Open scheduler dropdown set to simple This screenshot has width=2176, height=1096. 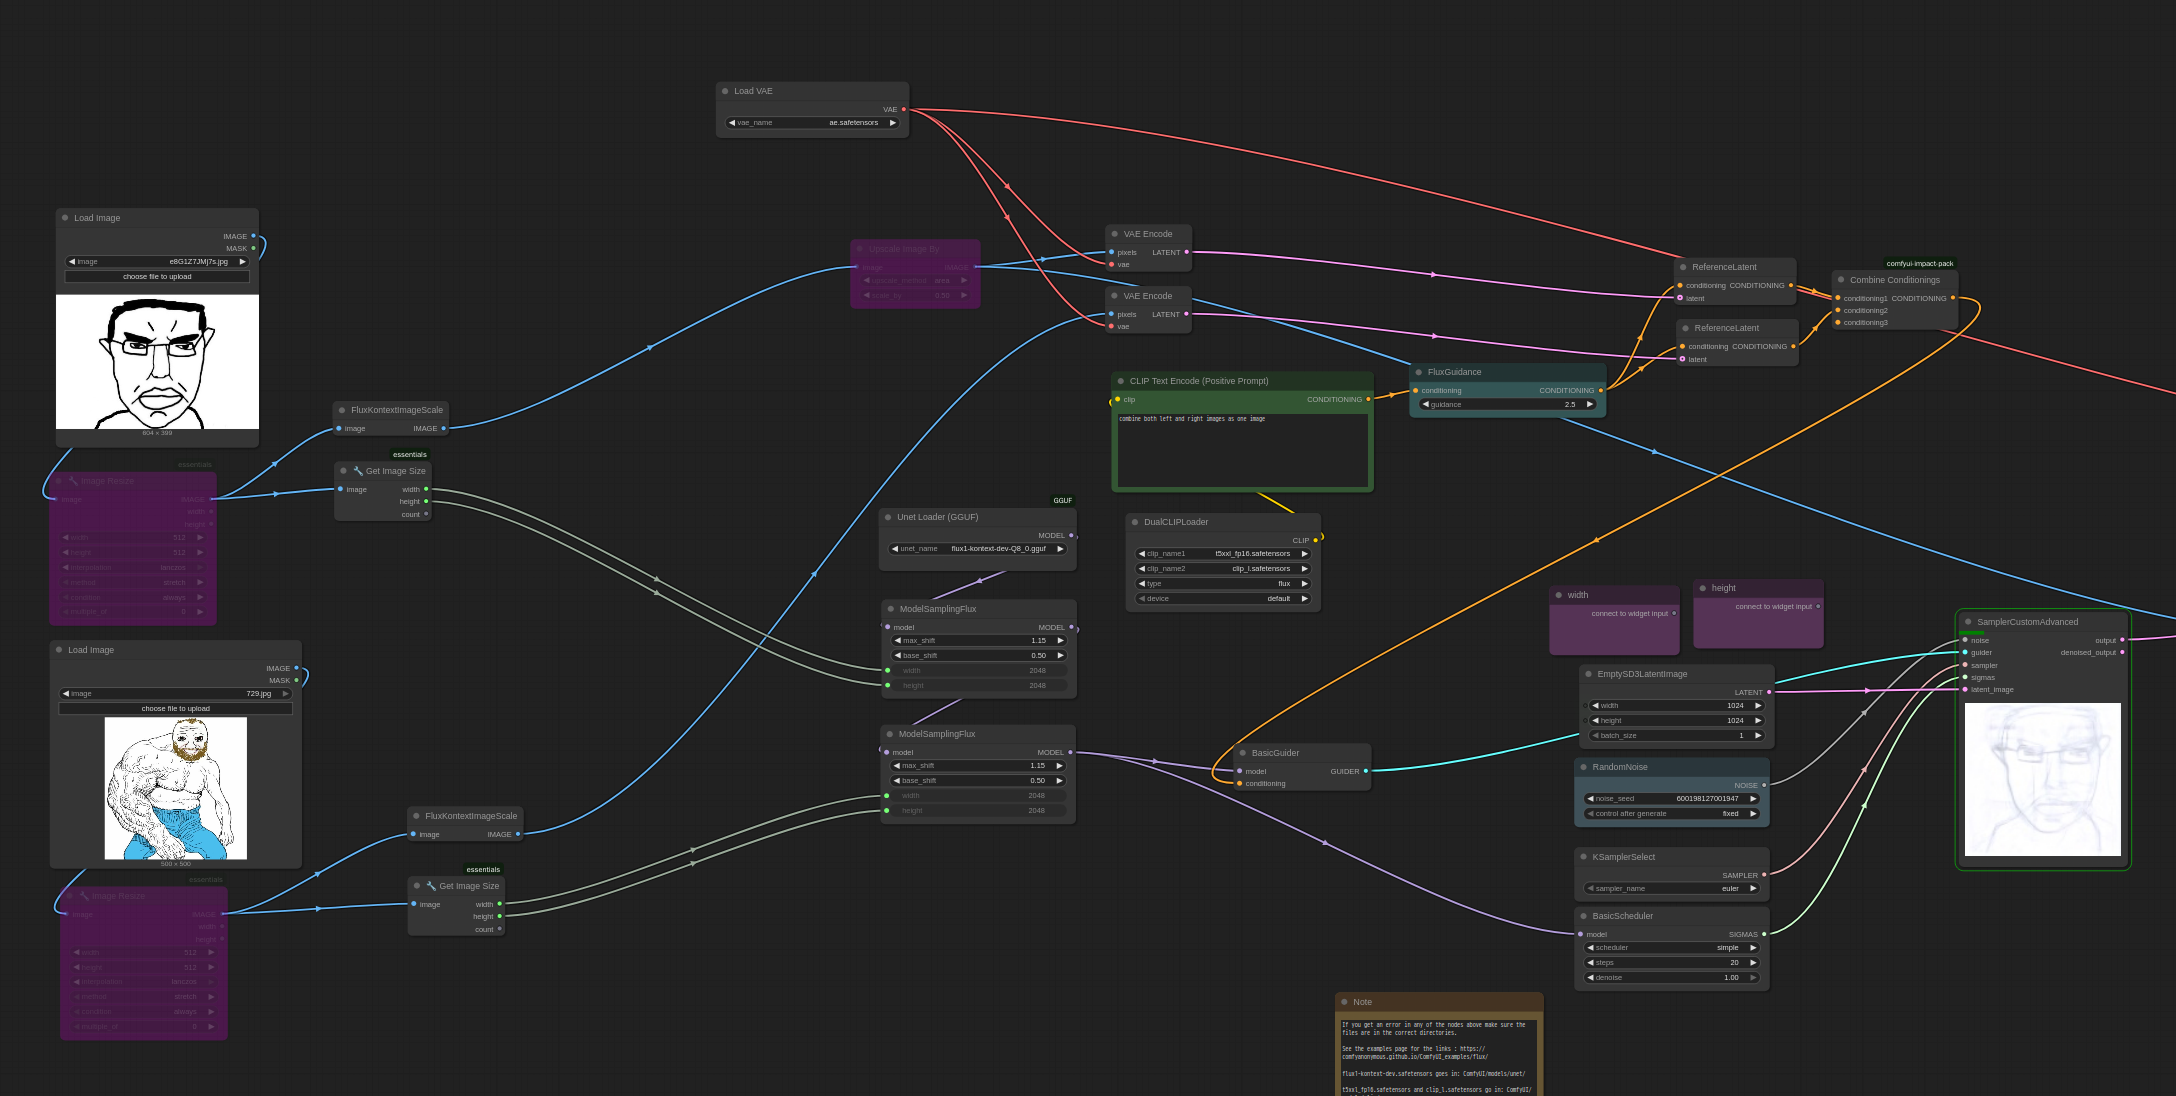click(x=1672, y=948)
